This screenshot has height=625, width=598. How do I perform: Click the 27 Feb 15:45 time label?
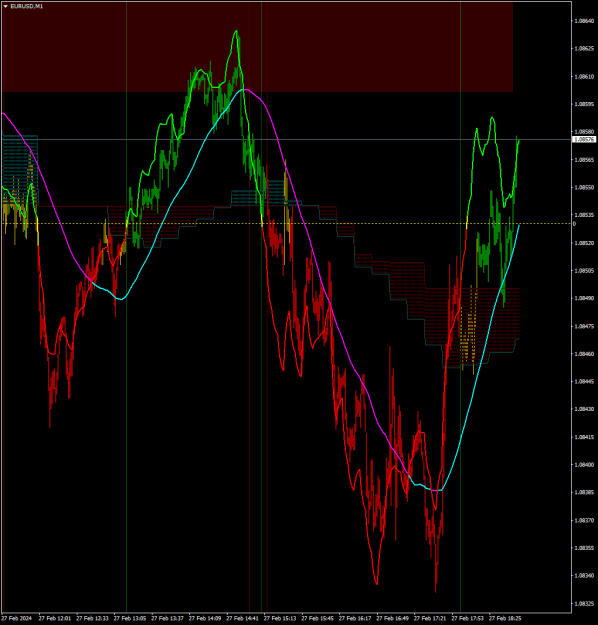coord(317,619)
